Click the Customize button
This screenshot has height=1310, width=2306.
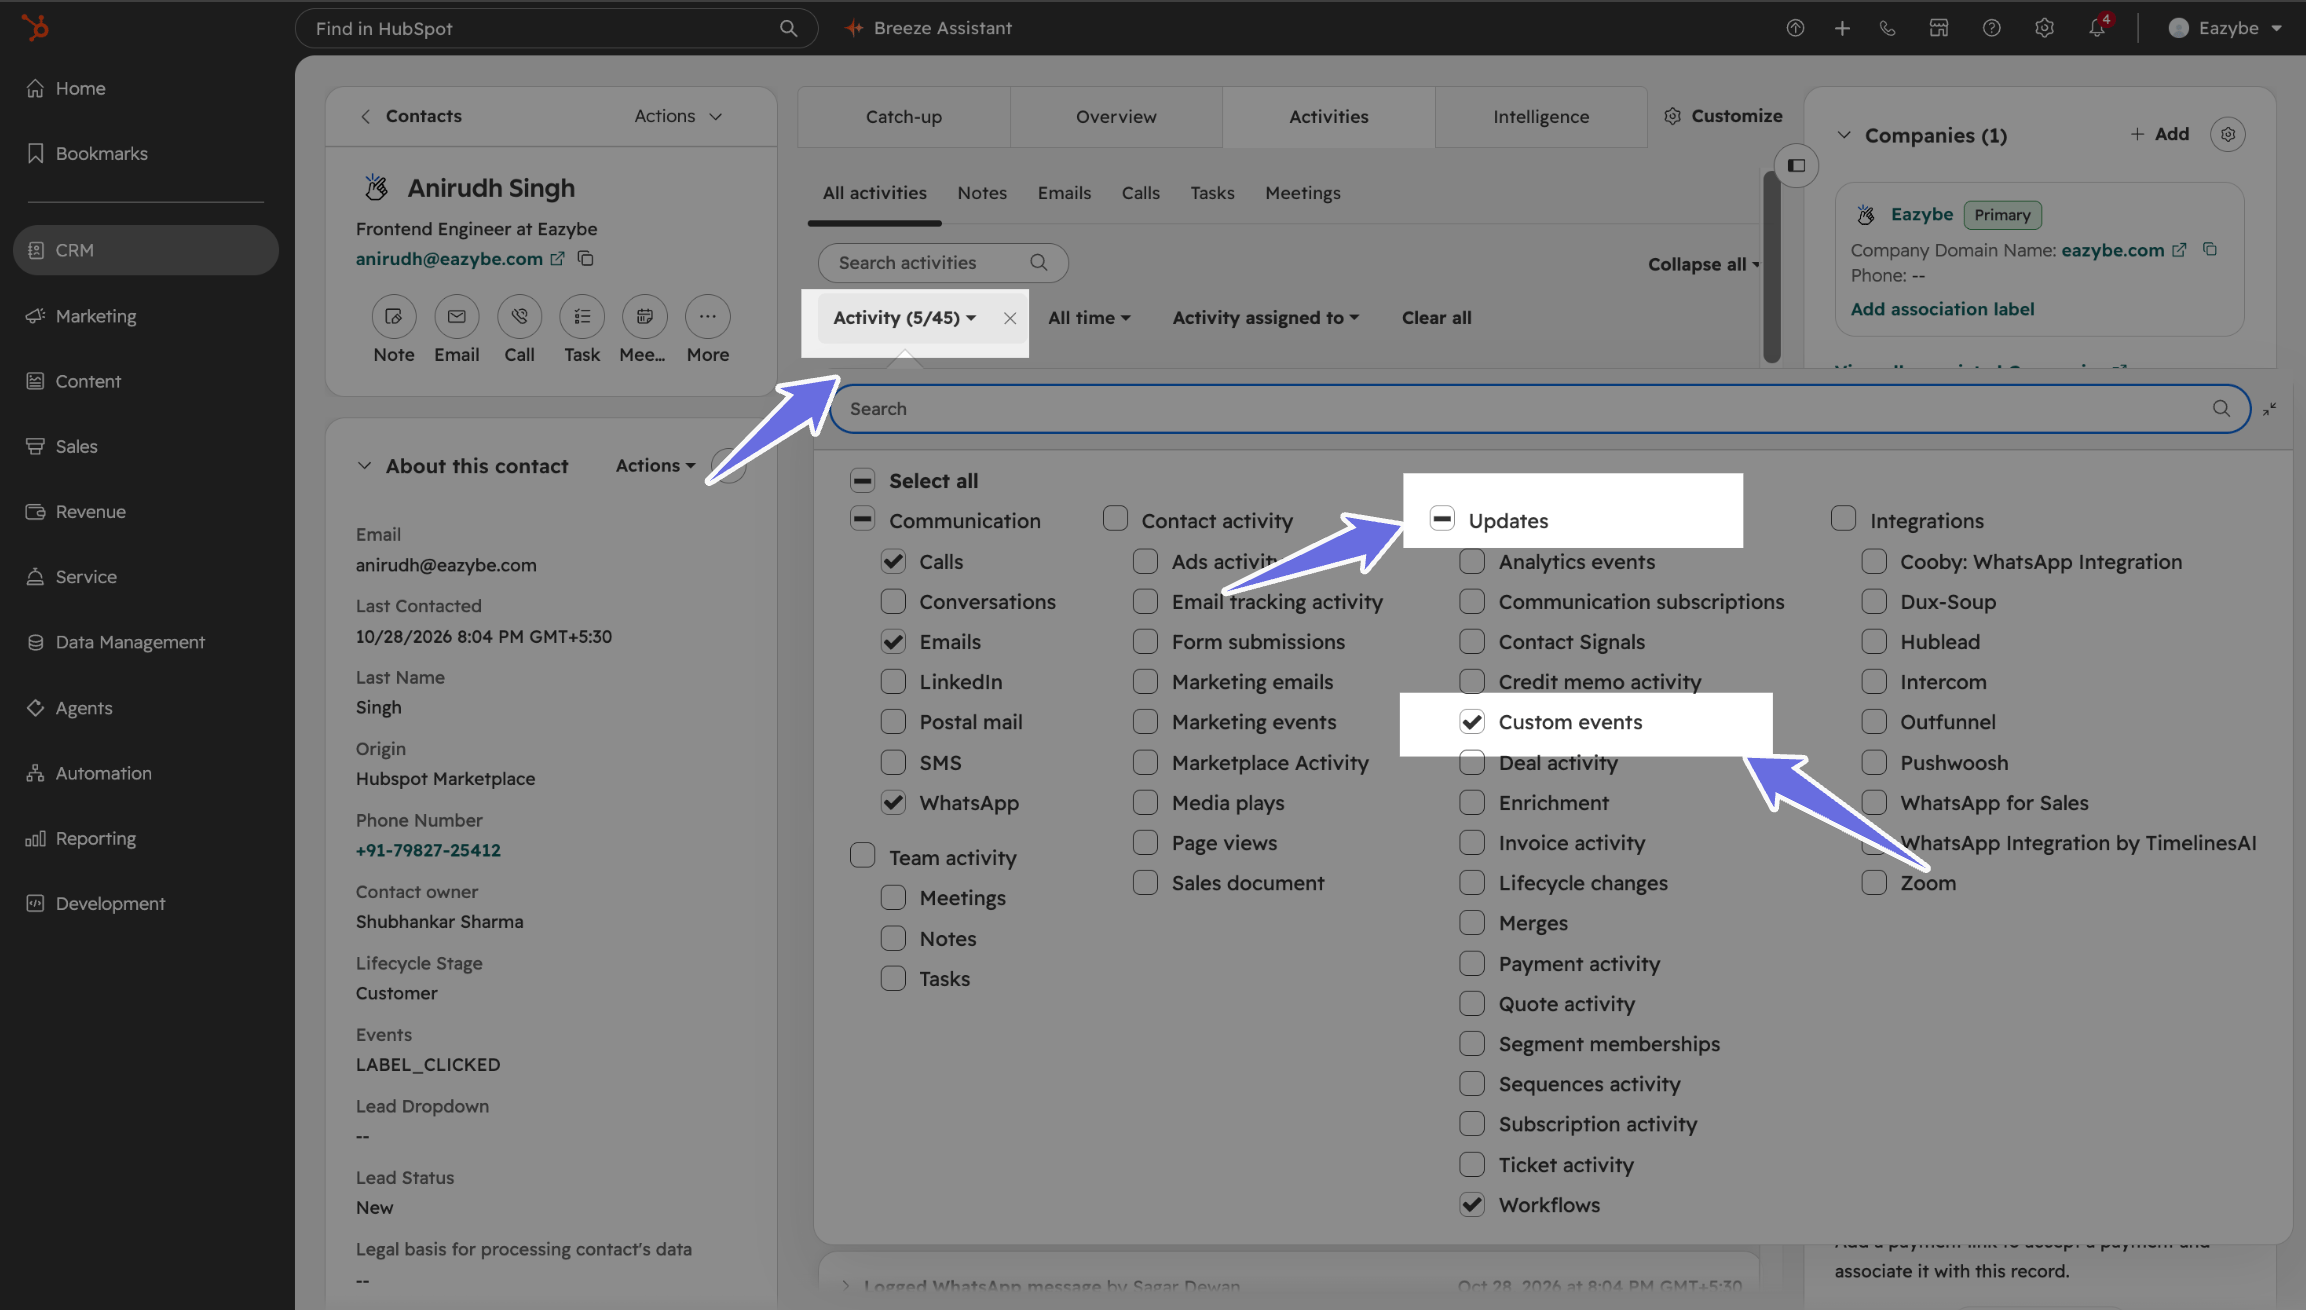click(1723, 116)
